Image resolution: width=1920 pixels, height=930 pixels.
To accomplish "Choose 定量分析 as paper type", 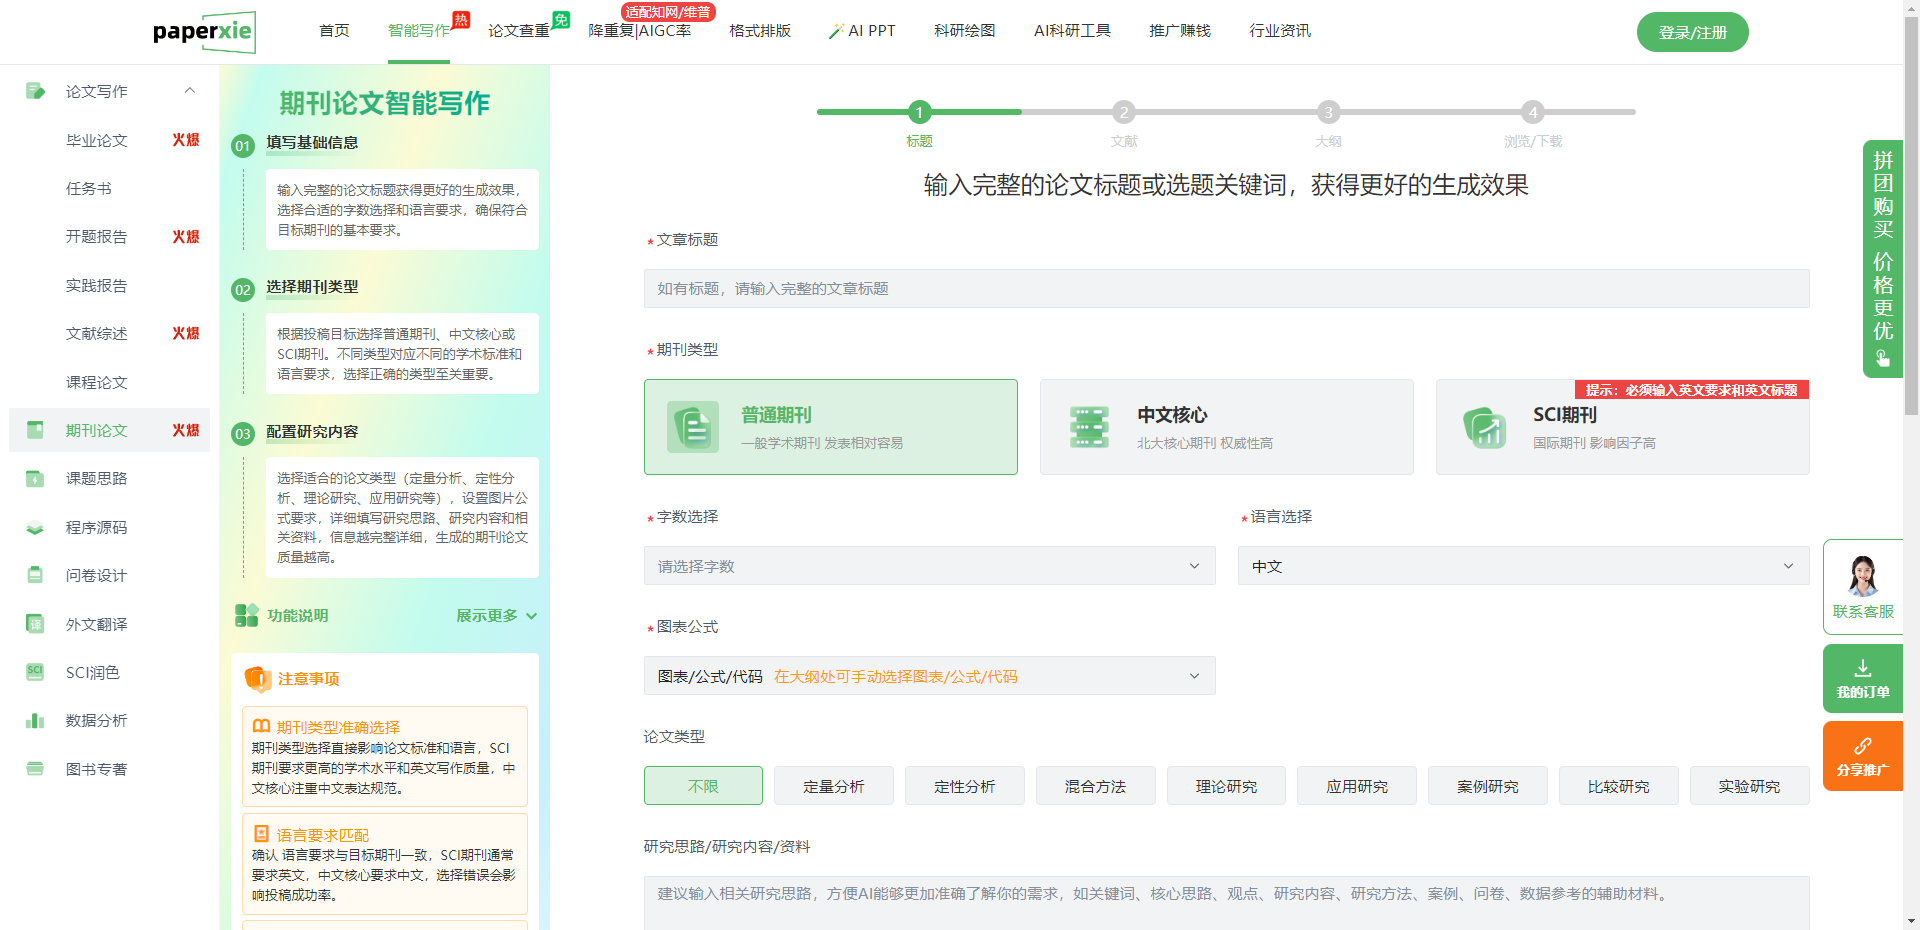I will 833,786.
